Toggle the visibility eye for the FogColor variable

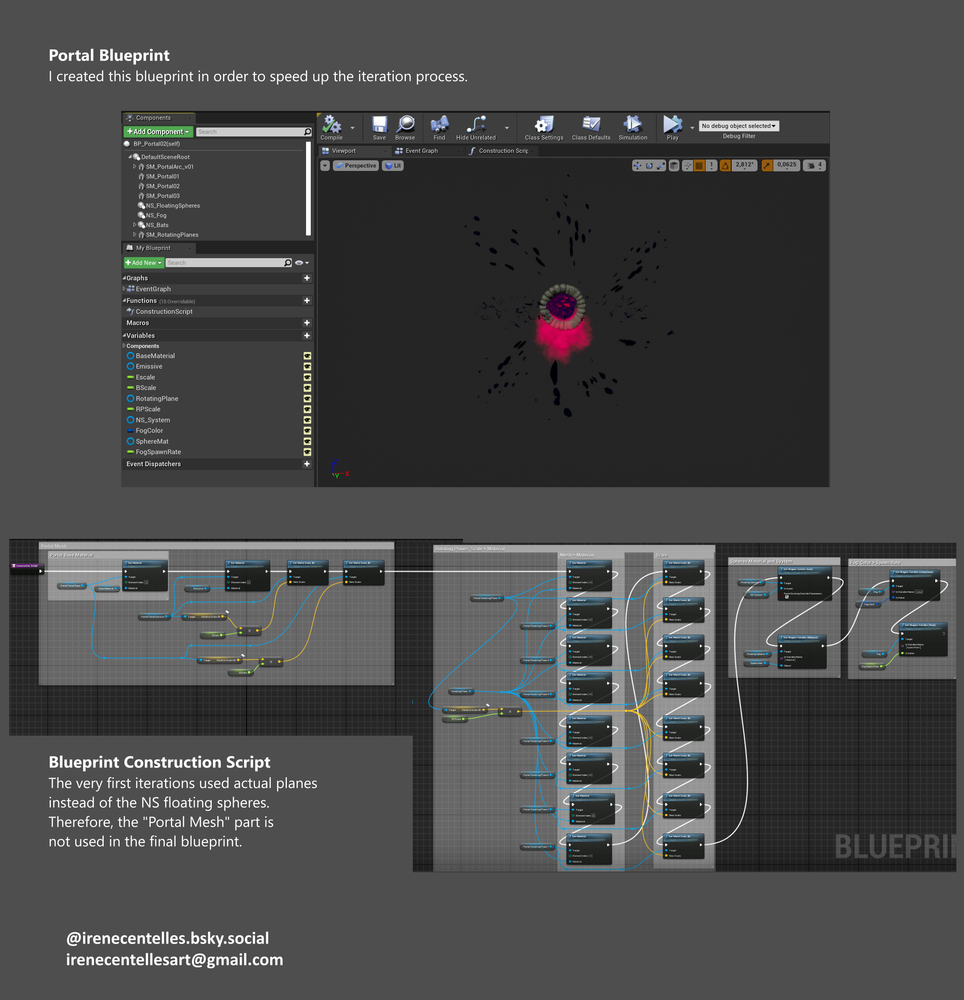click(x=307, y=431)
